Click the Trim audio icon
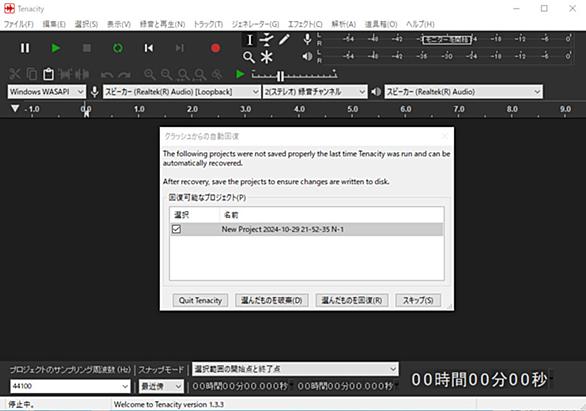Viewport: 586px width, 411px height. (x=65, y=74)
